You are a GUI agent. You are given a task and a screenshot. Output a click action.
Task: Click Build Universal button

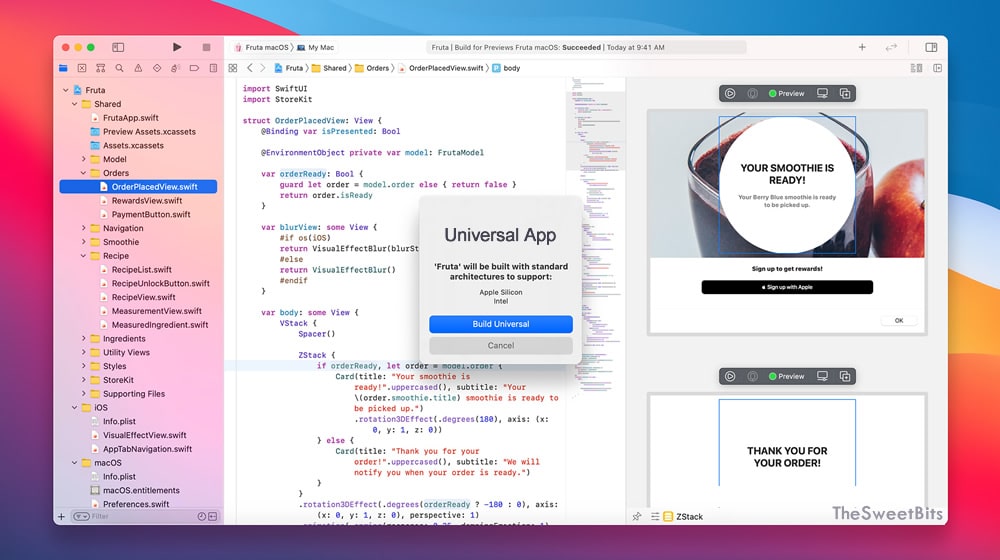tap(501, 324)
